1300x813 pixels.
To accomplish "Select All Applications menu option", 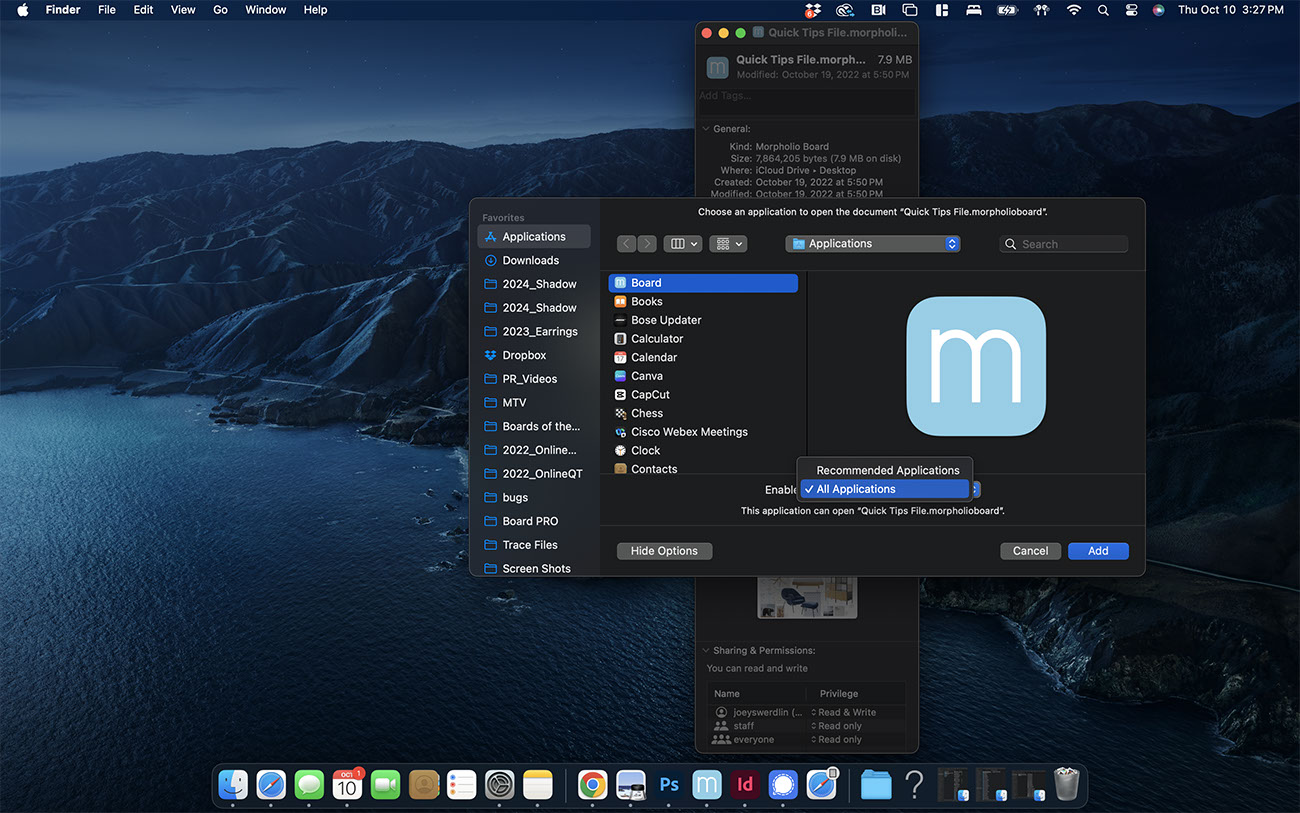I will tap(885, 489).
